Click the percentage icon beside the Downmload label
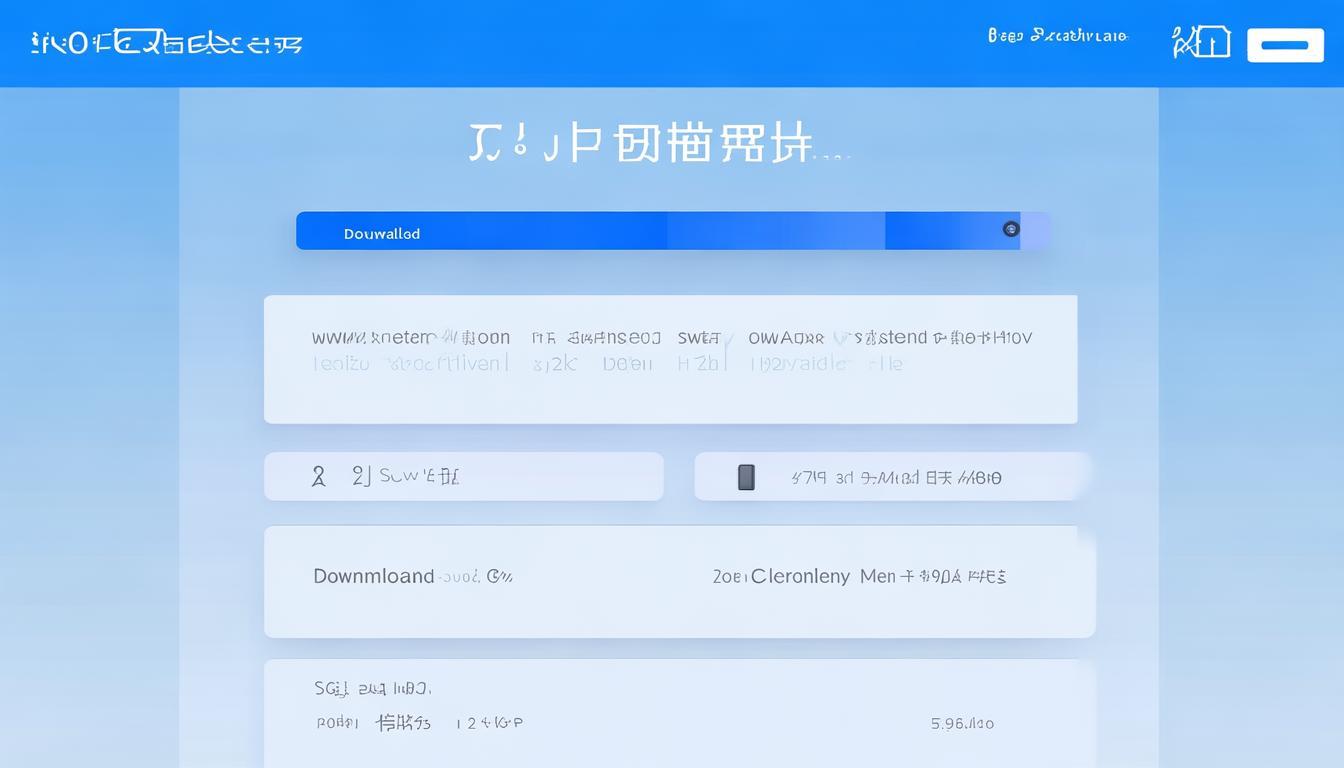Screen dimensions: 1344x768 coord(502,576)
